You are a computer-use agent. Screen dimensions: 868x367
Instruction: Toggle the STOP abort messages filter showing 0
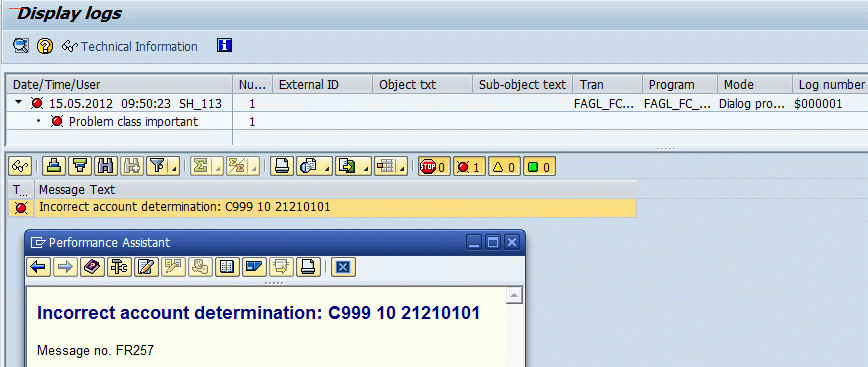point(435,166)
